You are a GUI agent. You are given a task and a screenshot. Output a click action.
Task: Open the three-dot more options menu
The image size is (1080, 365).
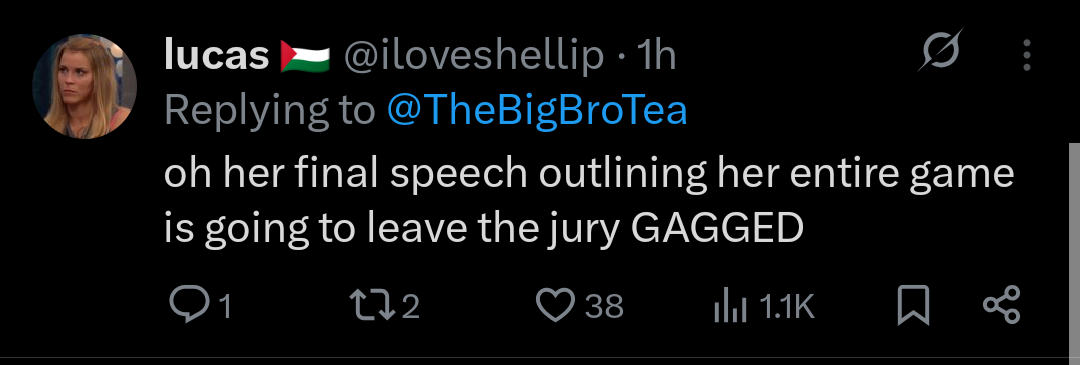[1026, 55]
